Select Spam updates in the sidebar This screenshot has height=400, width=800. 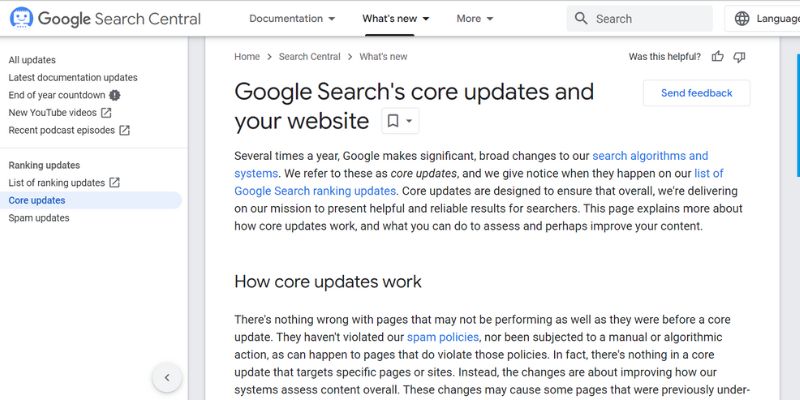pyautogui.click(x=39, y=218)
